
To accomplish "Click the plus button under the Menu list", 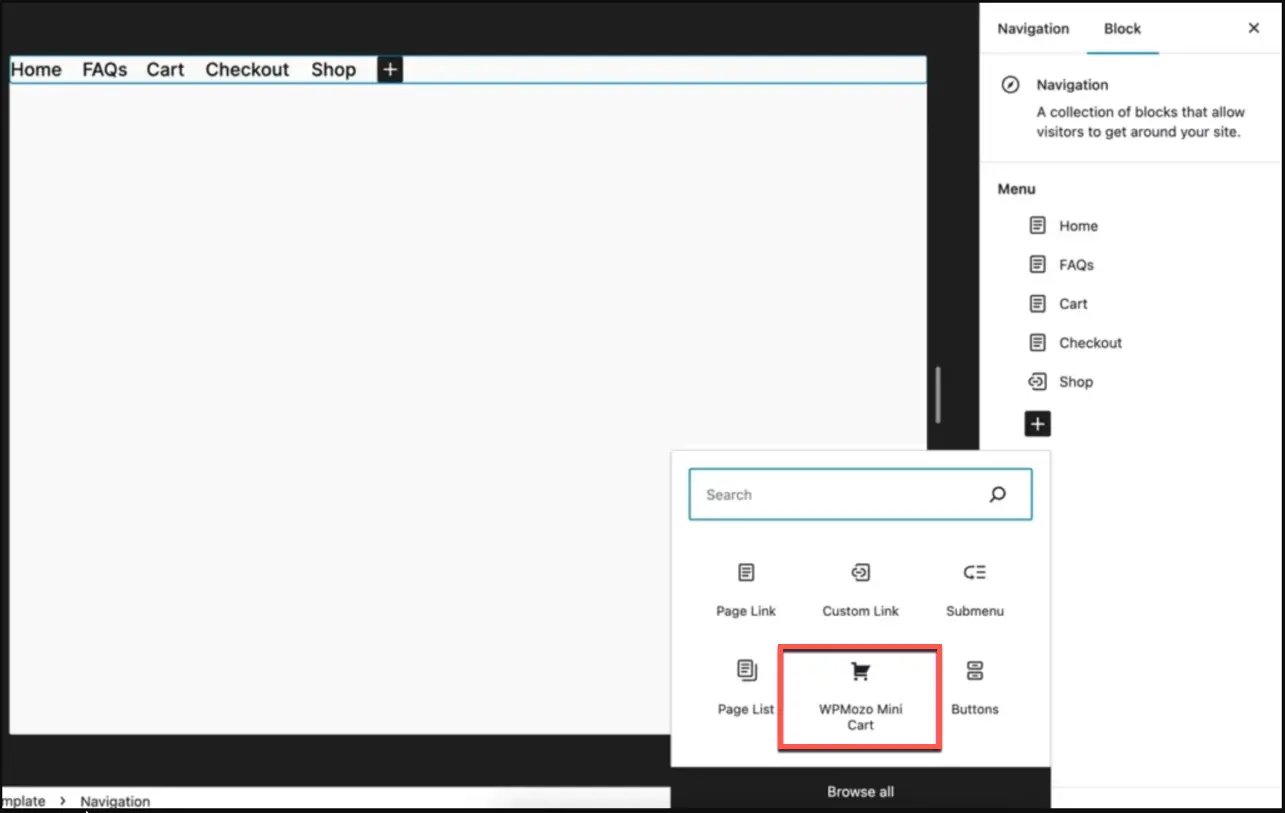I will (1037, 424).
